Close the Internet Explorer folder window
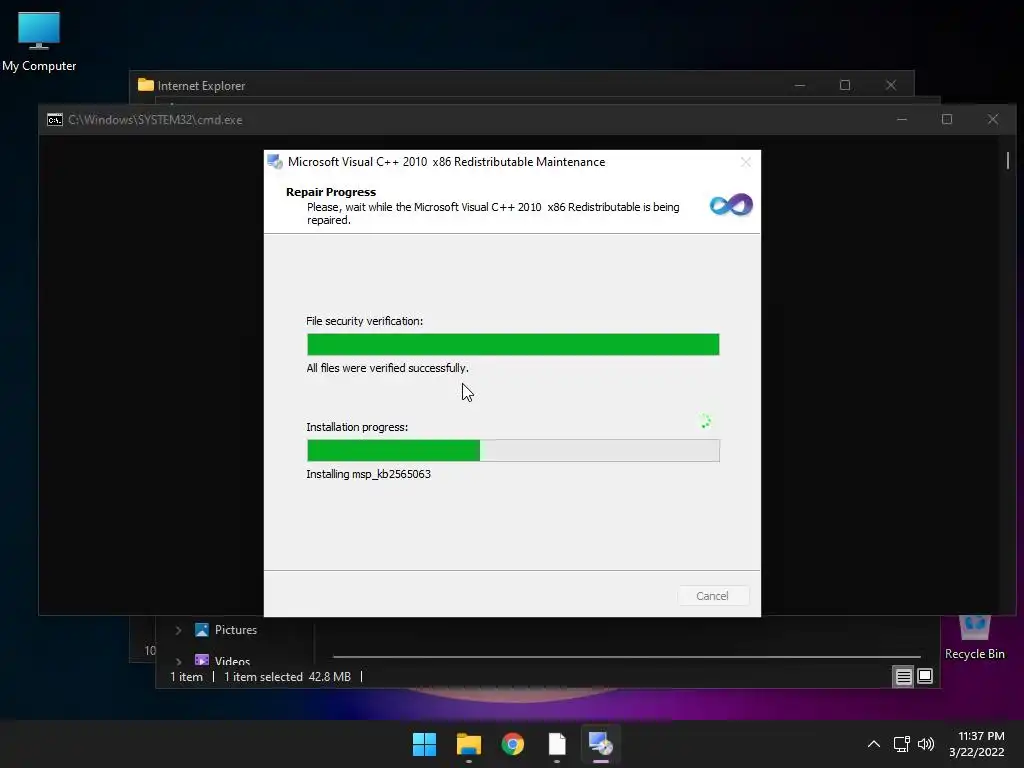The image size is (1024, 768). 891,85
